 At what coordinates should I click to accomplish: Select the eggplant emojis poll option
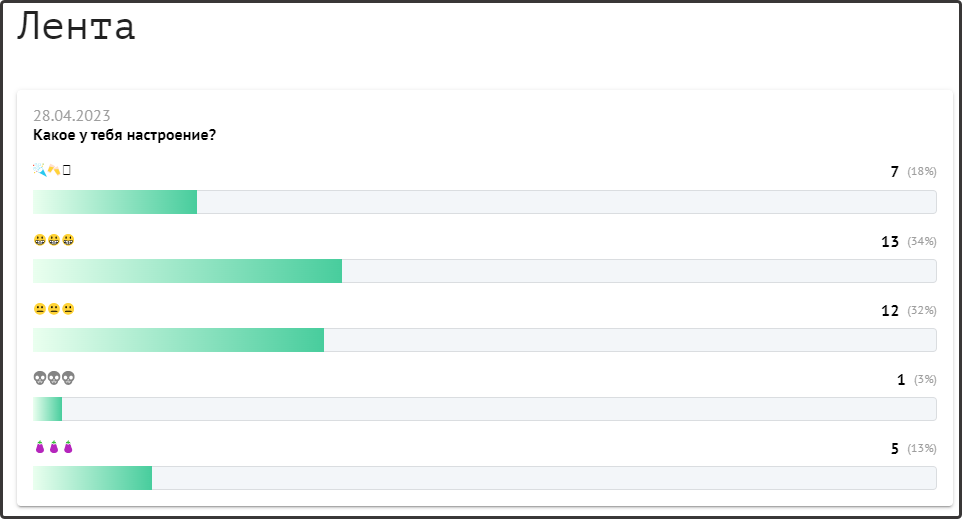(x=54, y=447)
